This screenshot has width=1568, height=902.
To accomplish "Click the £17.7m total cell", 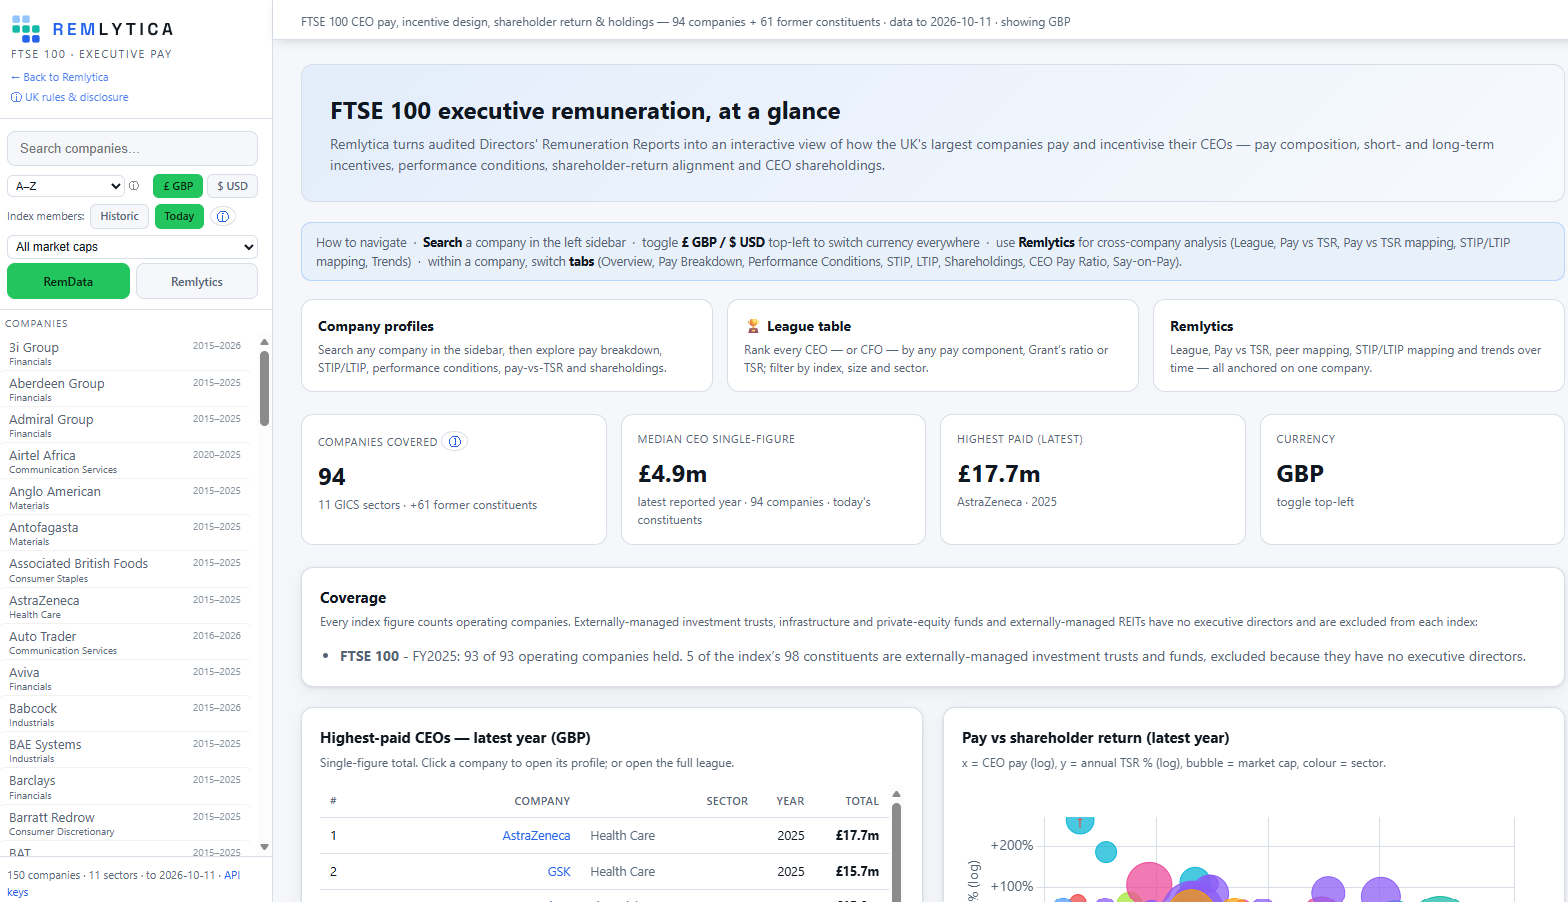I will coord(857,836).
